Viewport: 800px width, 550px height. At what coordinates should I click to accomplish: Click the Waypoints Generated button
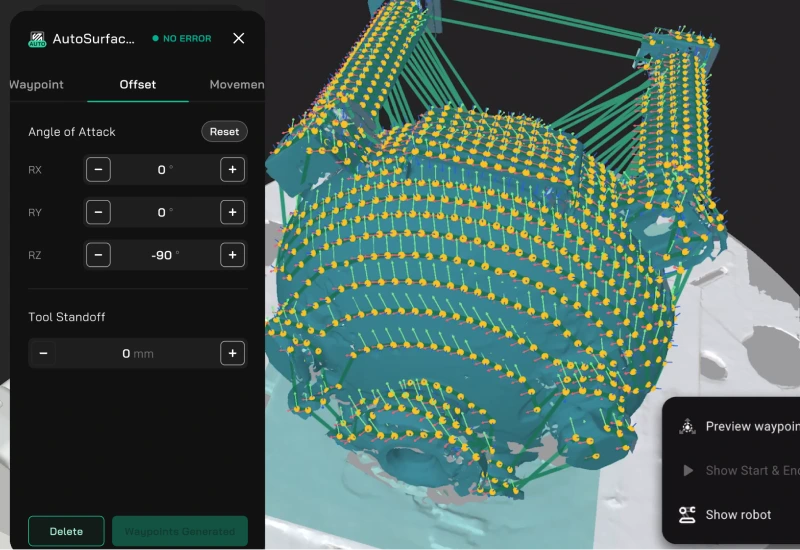[180, 531]
